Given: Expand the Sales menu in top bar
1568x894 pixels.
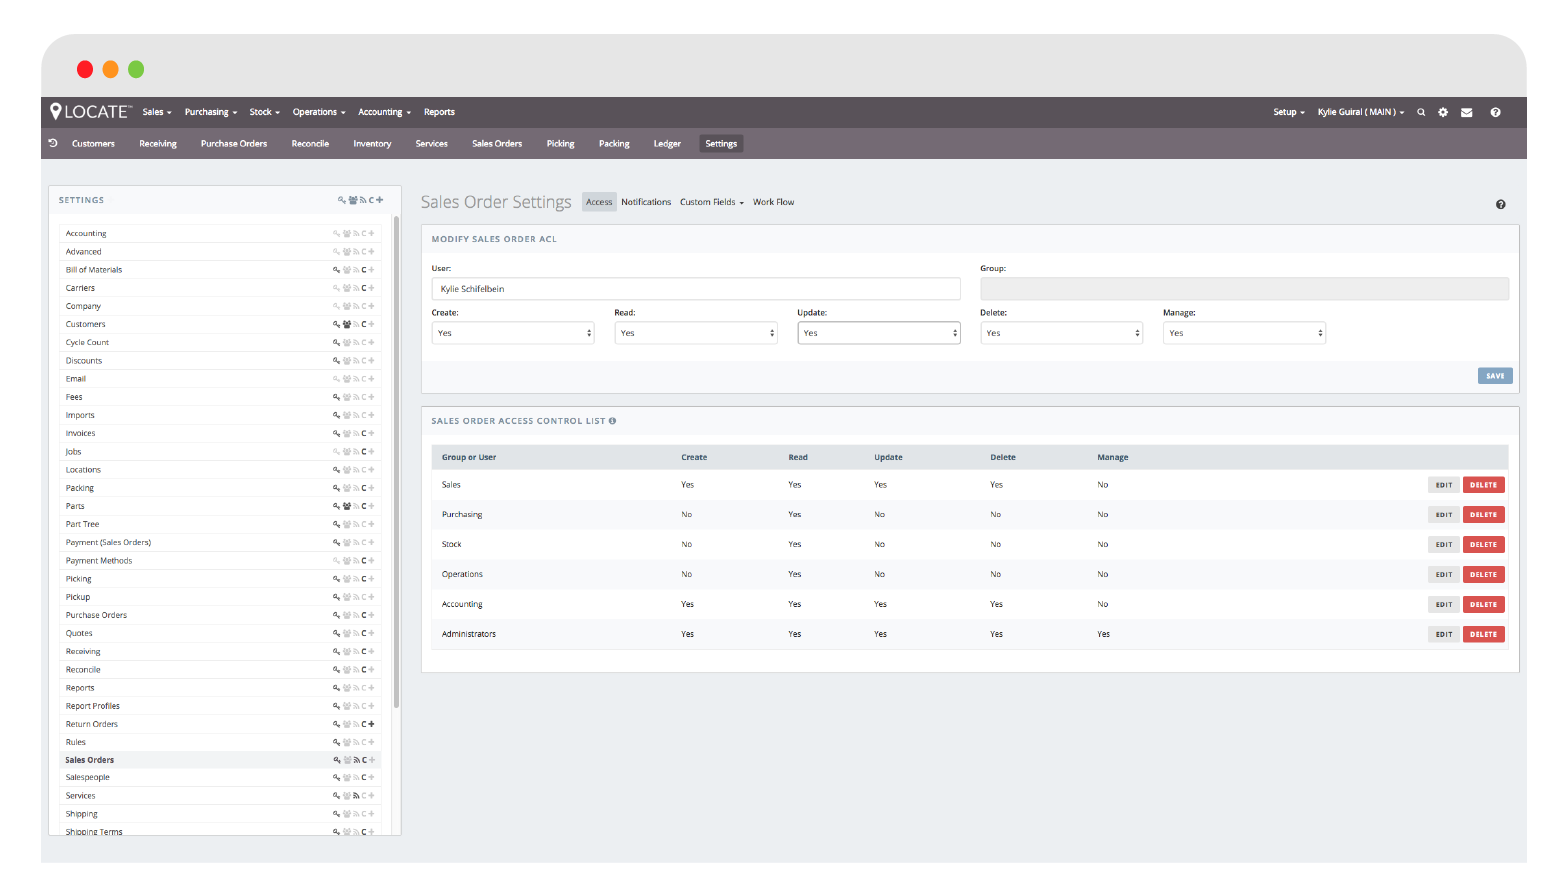Looking at the screenshot, I should click(x=157, y=112).
